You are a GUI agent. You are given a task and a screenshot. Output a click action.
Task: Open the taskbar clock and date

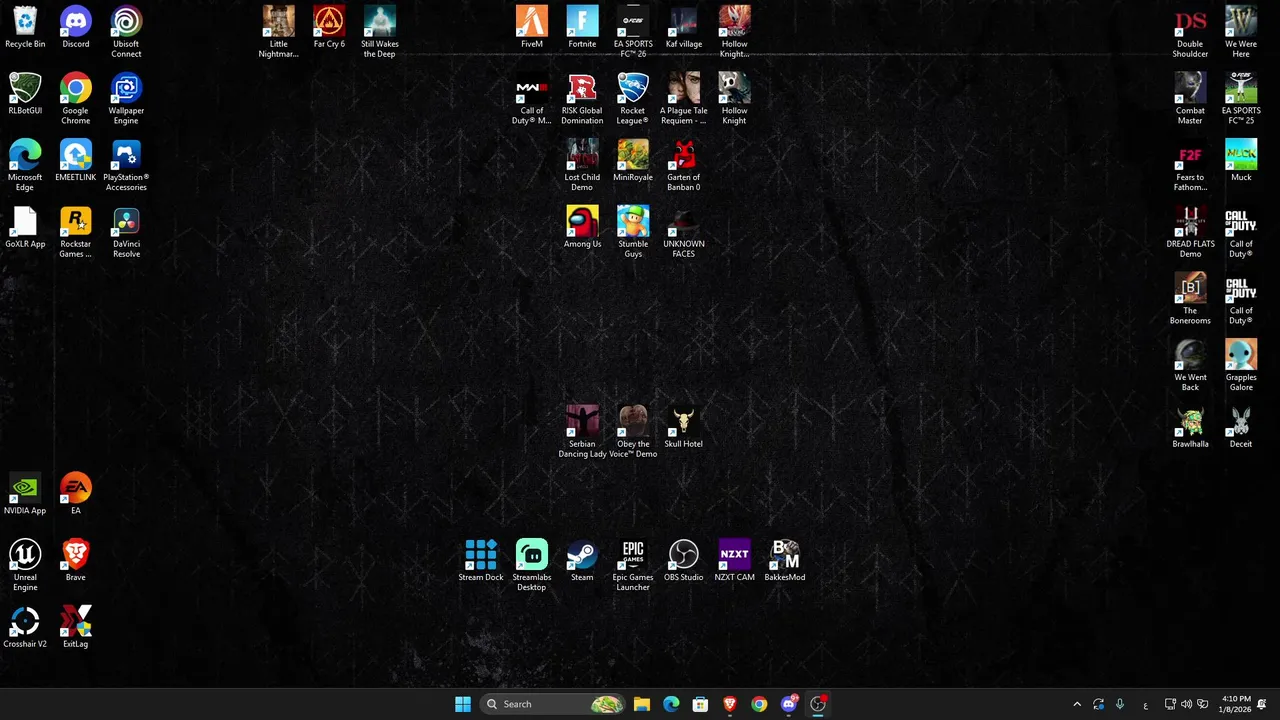point(1236,704)
